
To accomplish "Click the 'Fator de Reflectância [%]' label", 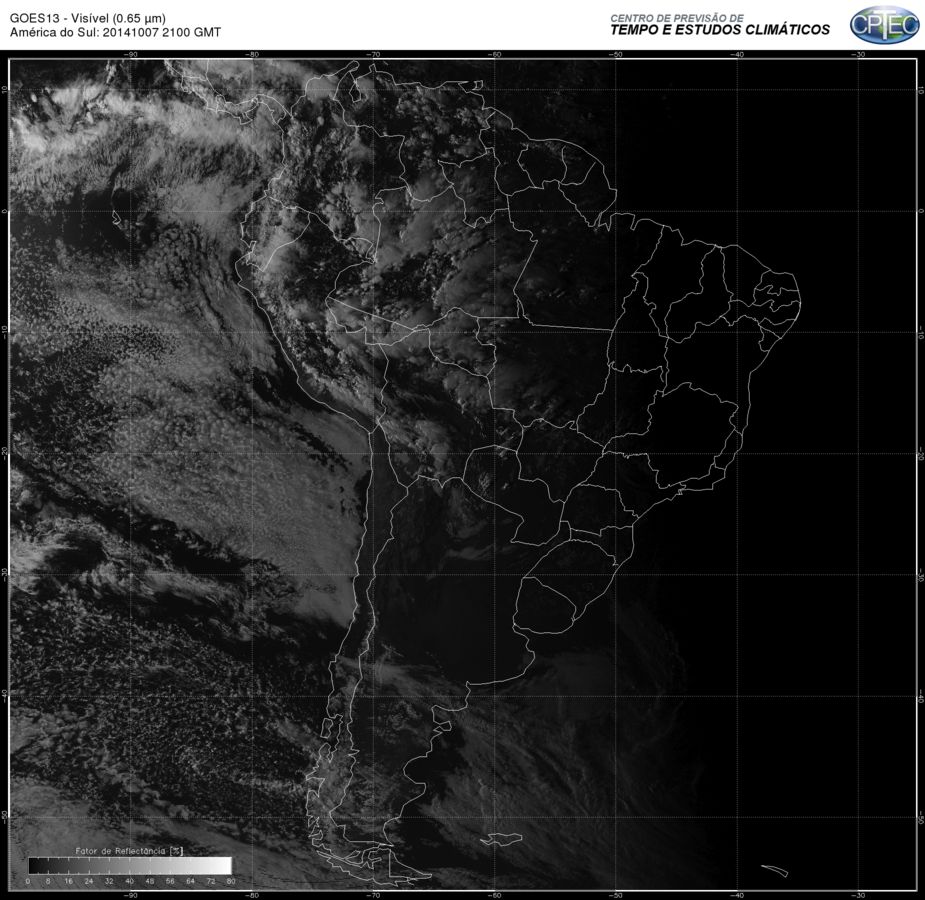I will (x=129, y=851).
